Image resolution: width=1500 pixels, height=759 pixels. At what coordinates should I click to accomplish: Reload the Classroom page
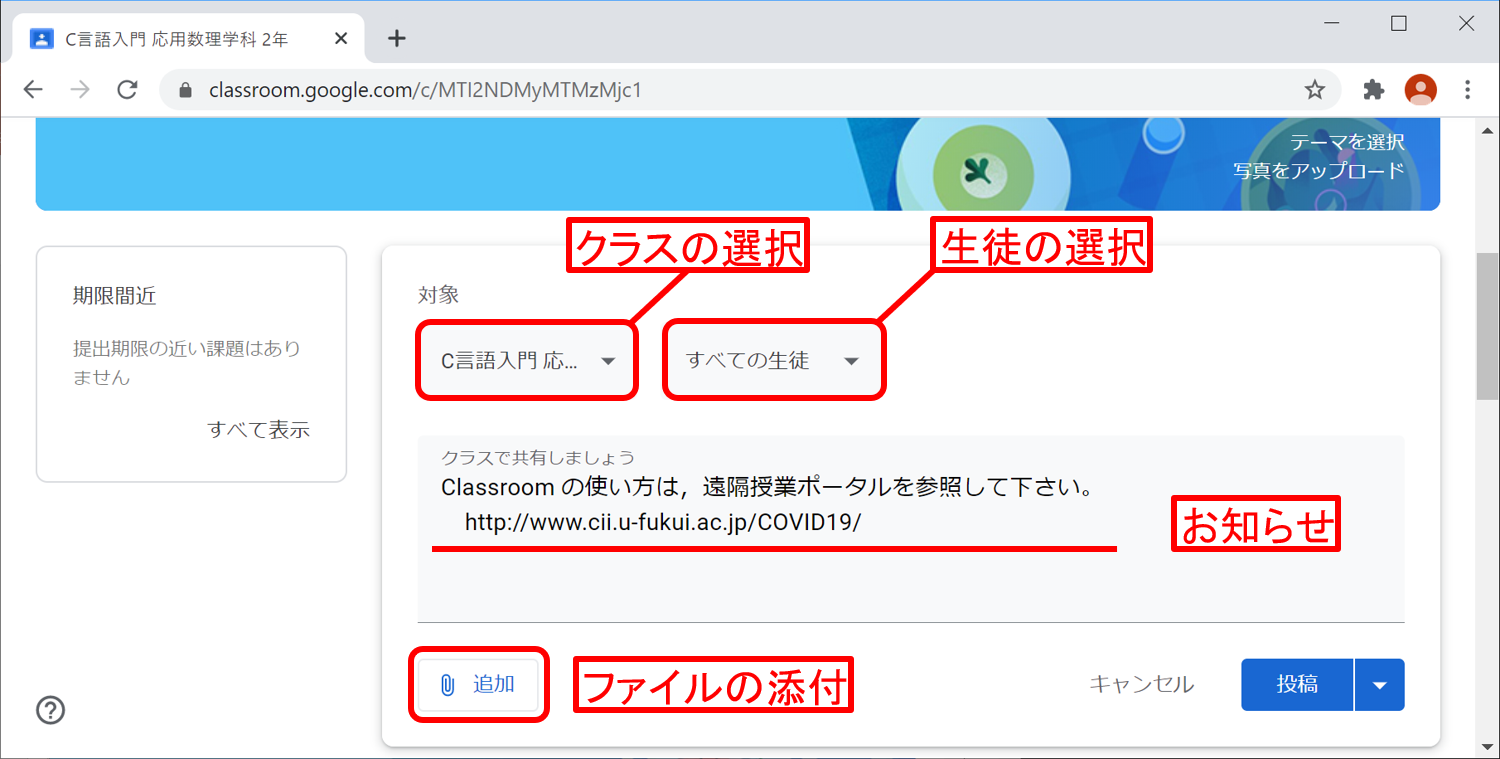127,90
